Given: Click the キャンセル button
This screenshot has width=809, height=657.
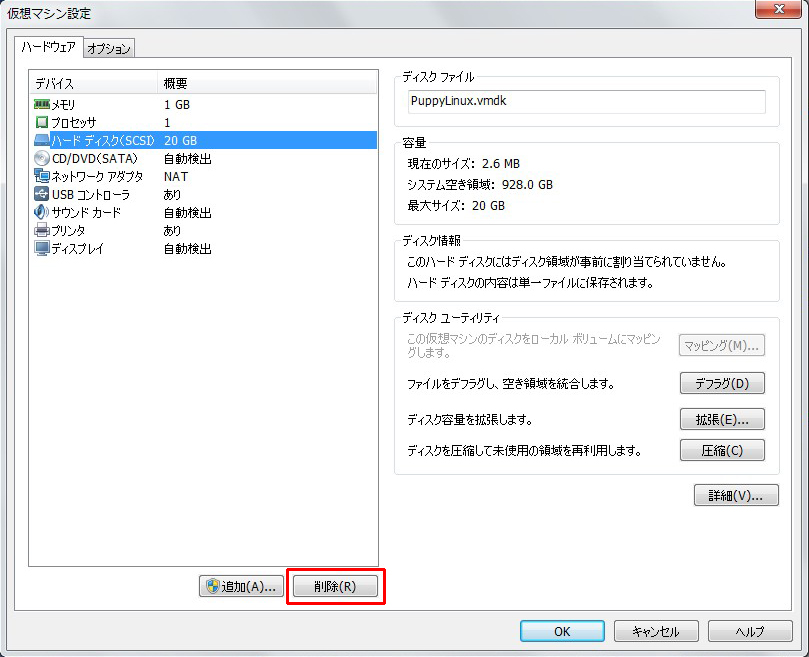Looking at the screenshot, I should click(655, 631).
